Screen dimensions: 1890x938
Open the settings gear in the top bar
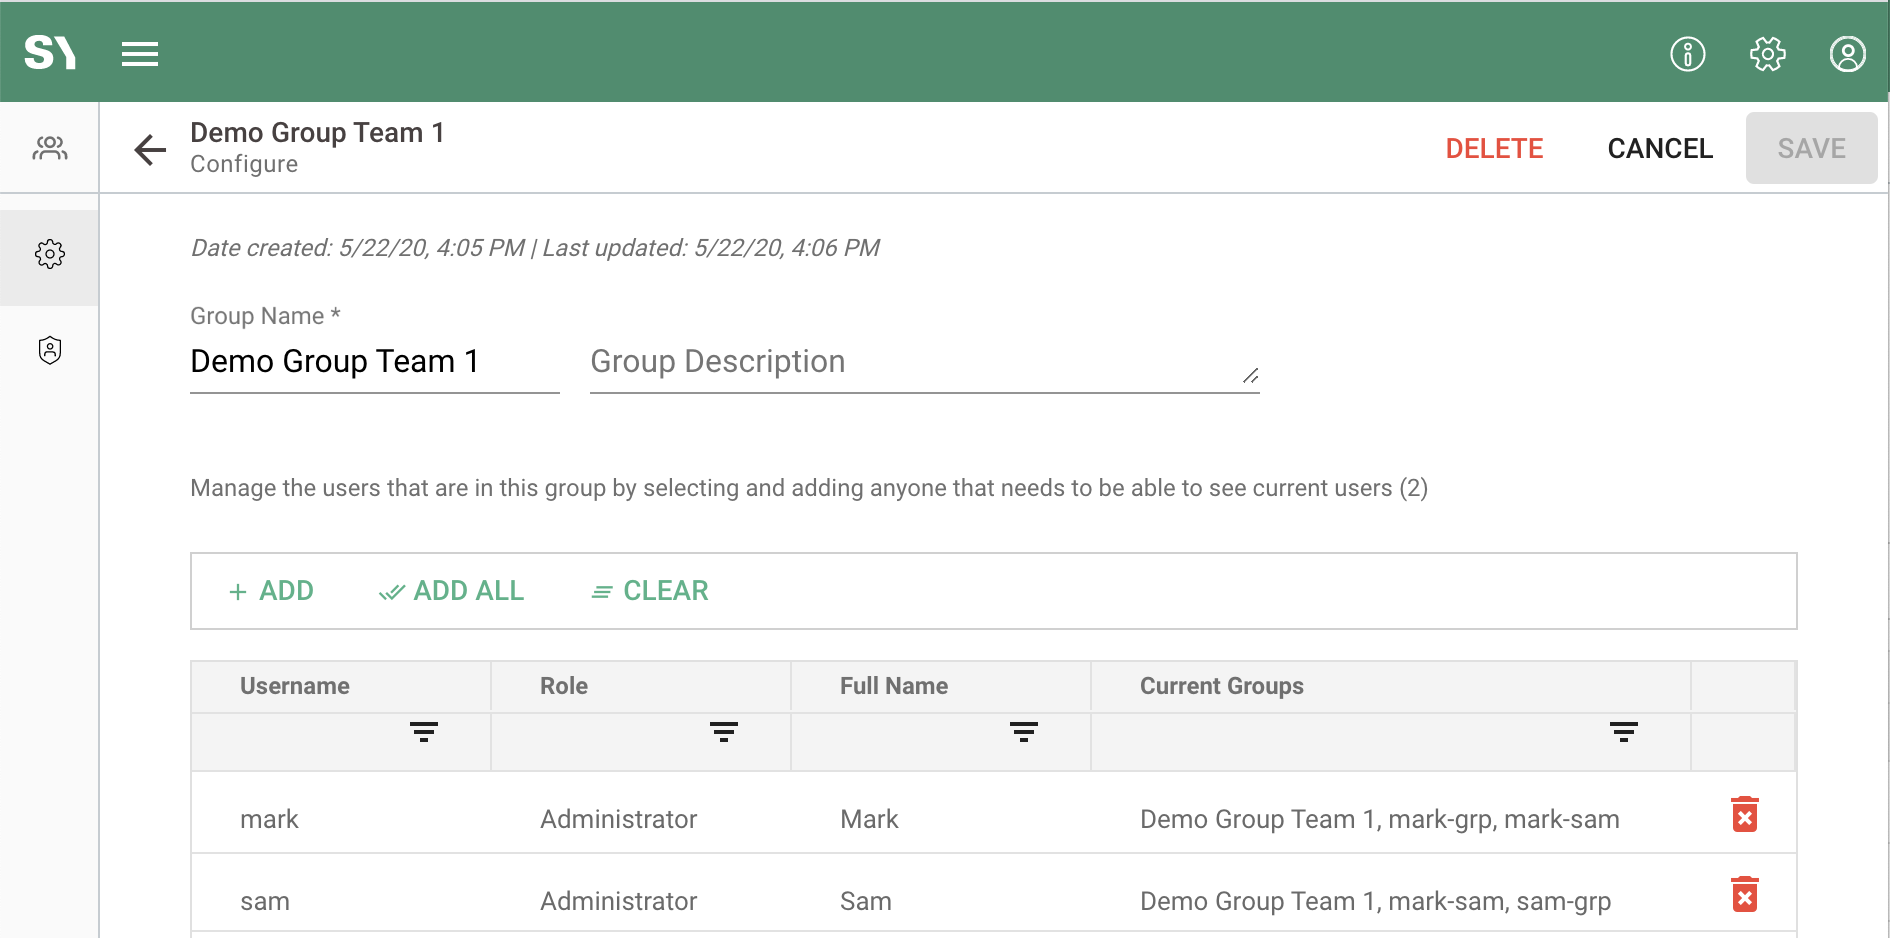click(1767, 54)
